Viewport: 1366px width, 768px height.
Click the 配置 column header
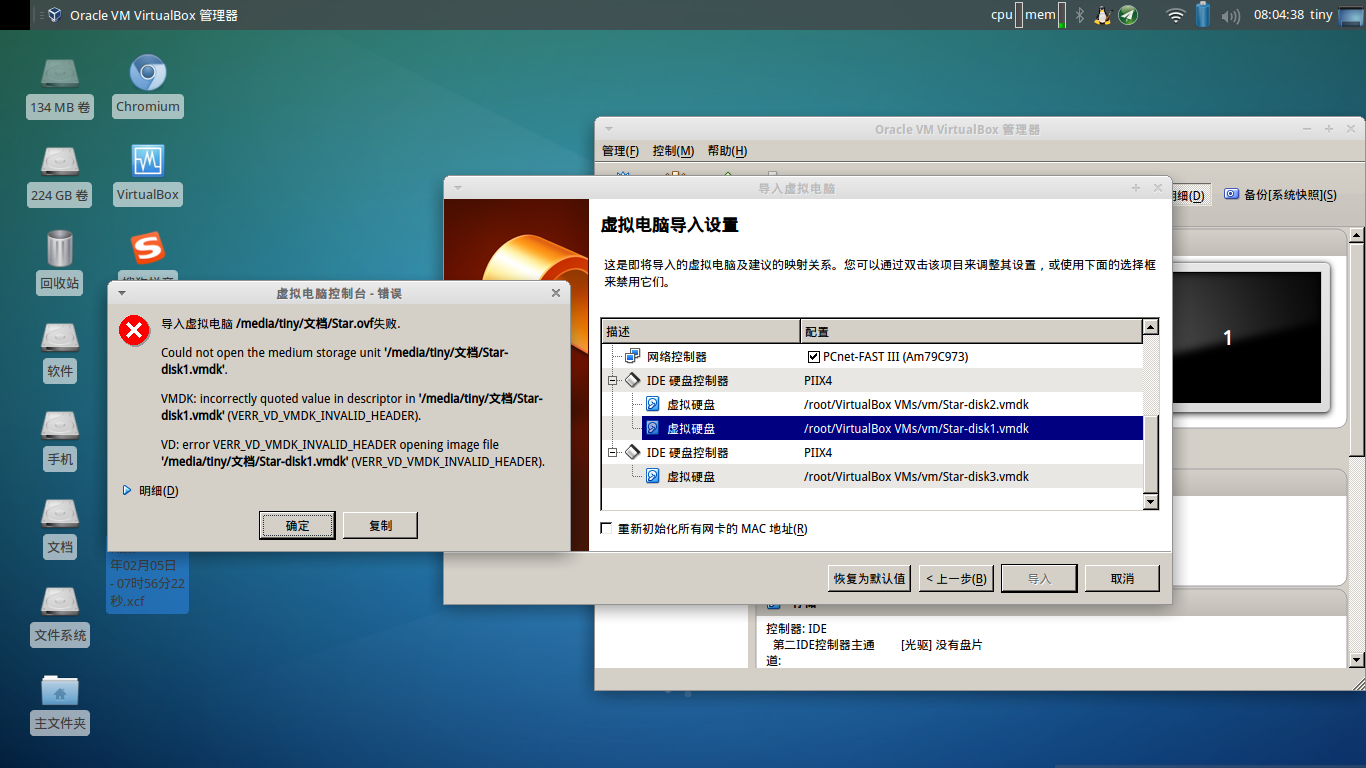[x=971, y=331]
